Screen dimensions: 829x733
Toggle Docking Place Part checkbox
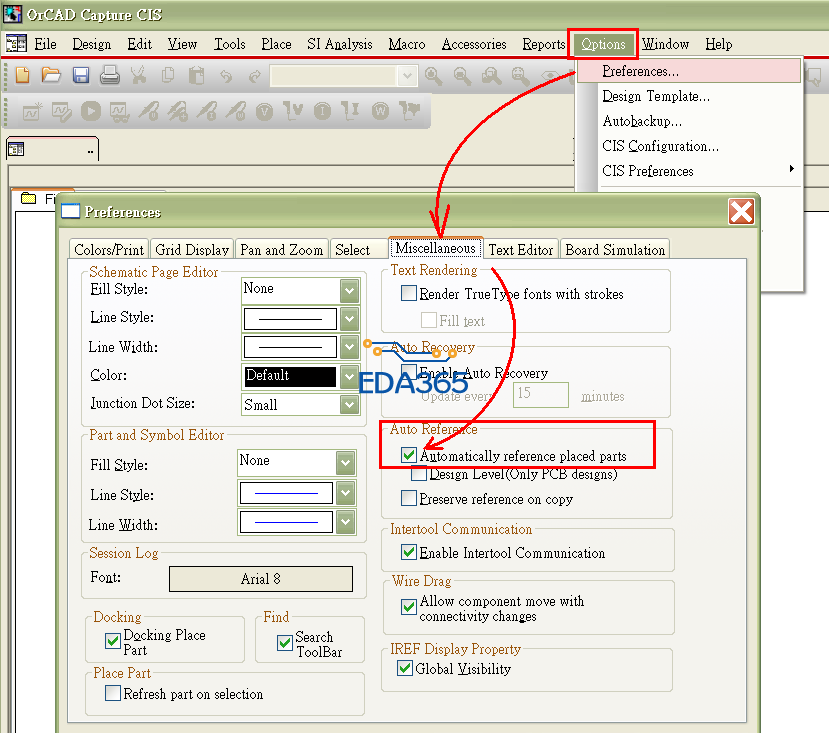click(x=113, y=642)
